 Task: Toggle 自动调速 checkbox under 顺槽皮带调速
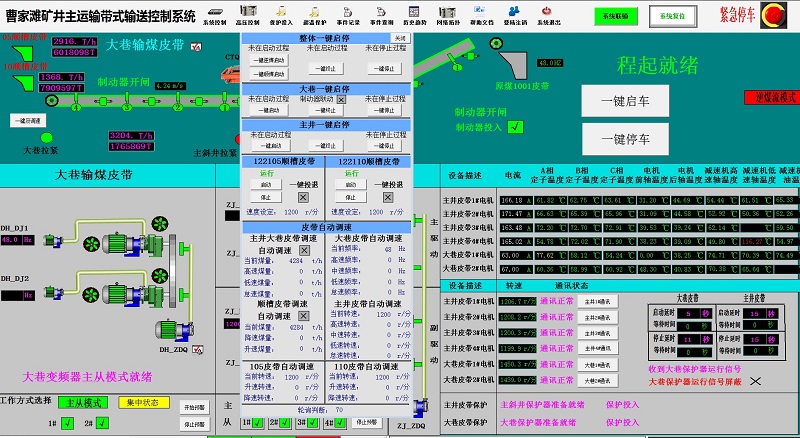point(304,316)
